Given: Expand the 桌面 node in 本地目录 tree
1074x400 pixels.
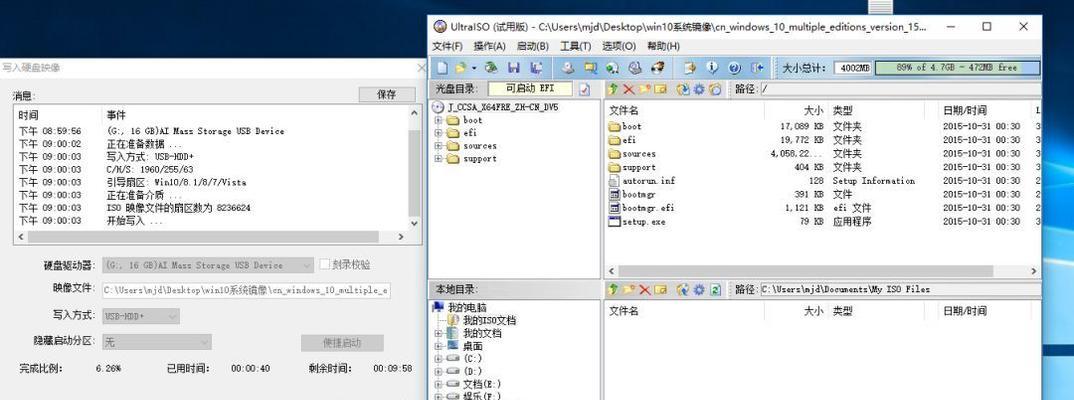Looking at the screenshot, I should tap(438, 346).
